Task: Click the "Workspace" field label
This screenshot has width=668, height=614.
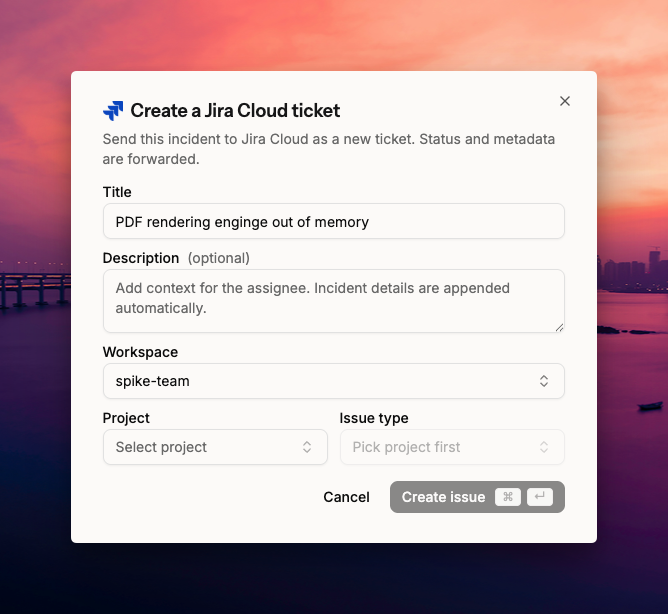Action: pyautogui.click(x=140, y=352)
